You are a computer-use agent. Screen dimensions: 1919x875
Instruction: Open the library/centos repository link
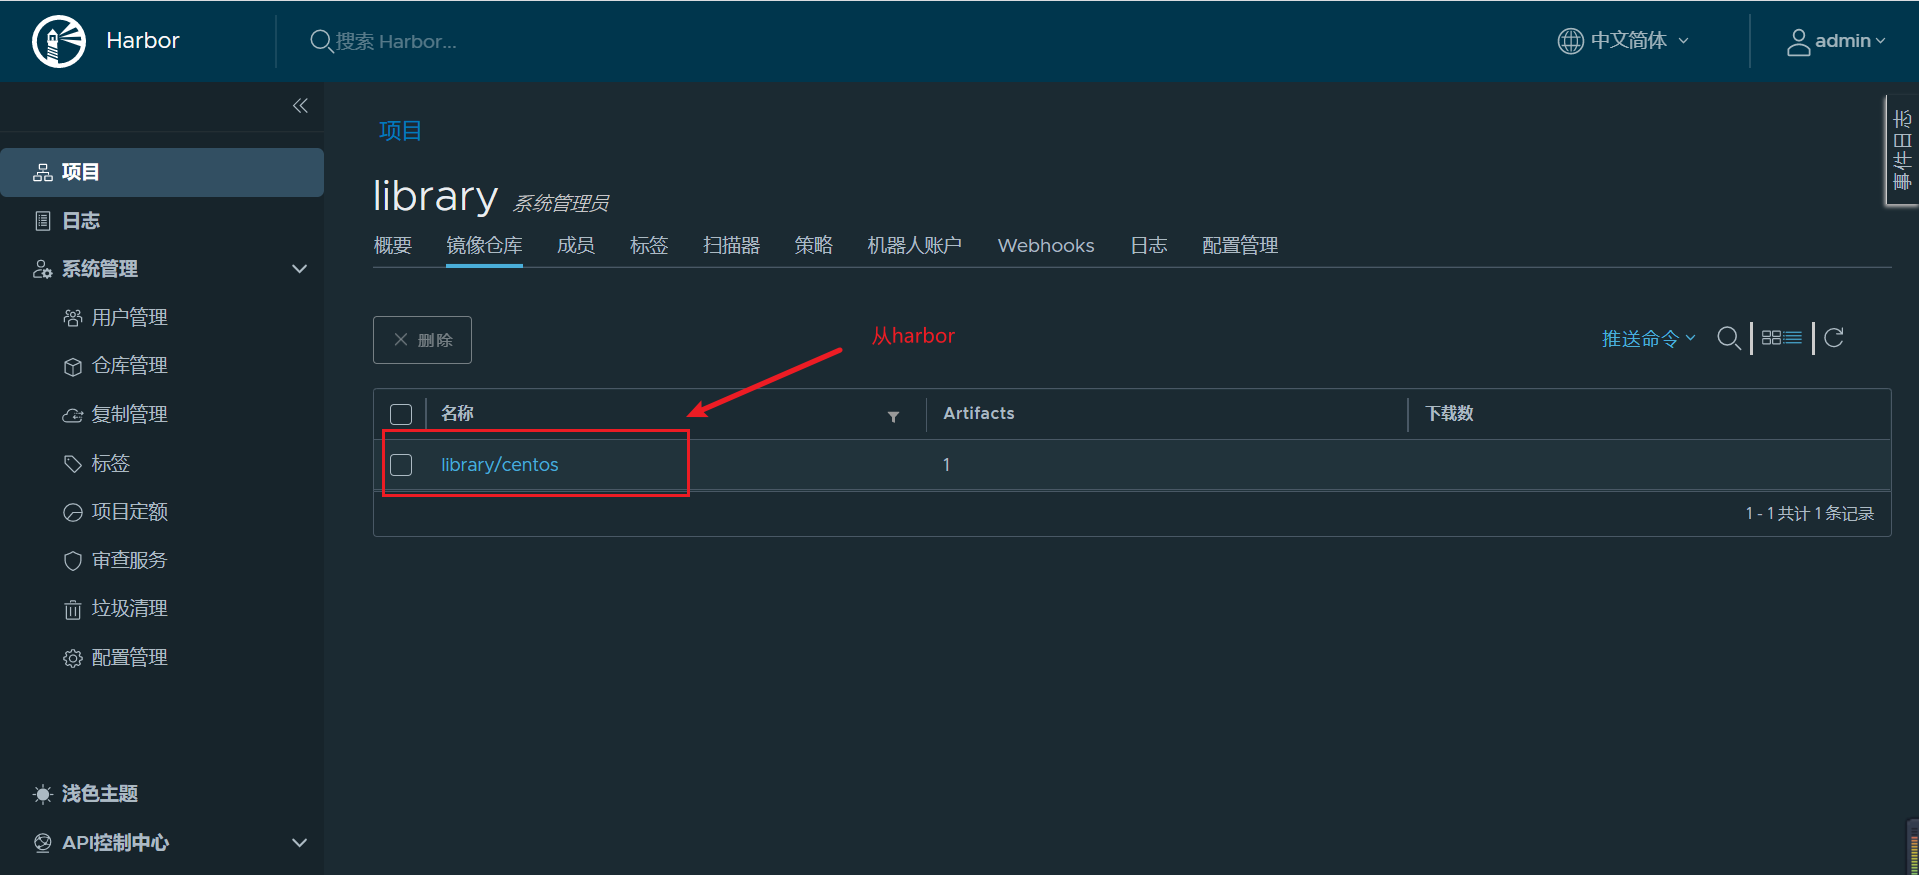[x=500, y=465]
